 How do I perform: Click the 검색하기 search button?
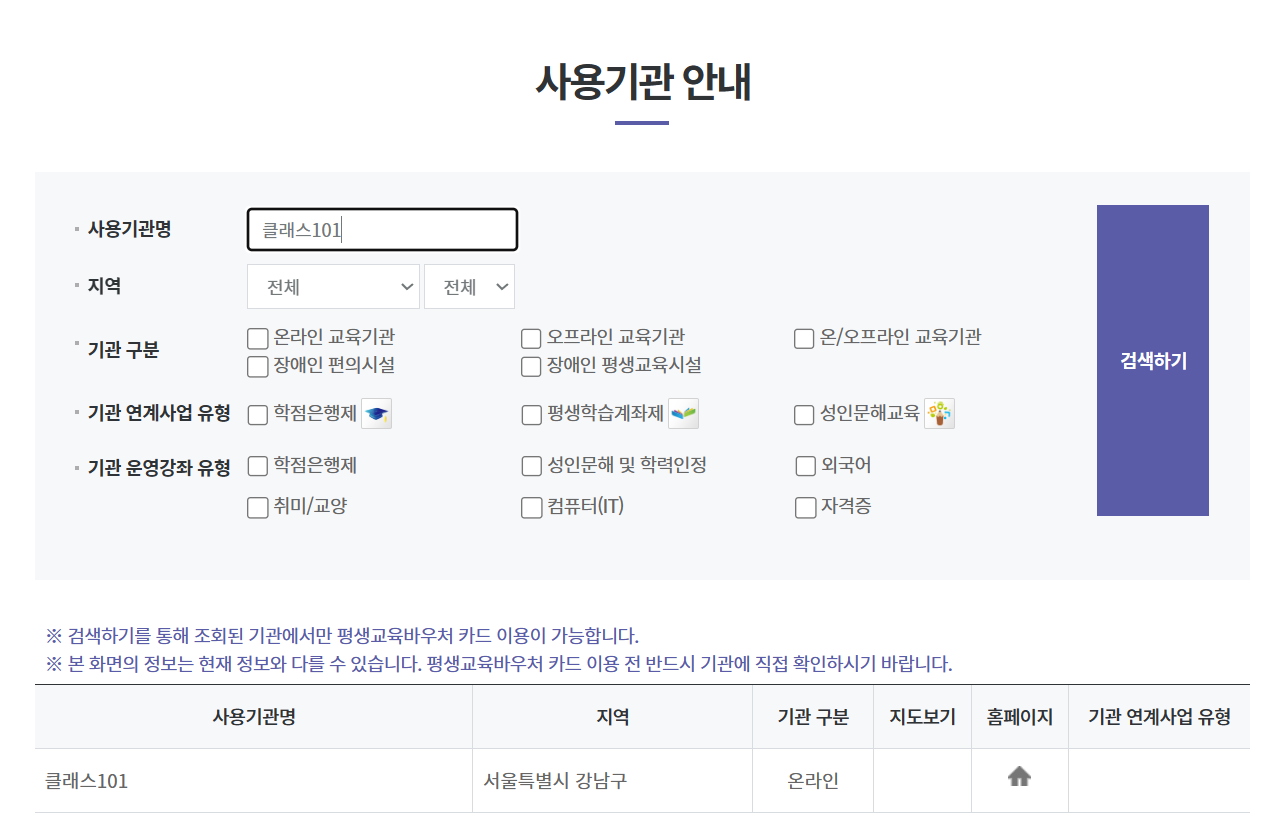point(1153,361)
